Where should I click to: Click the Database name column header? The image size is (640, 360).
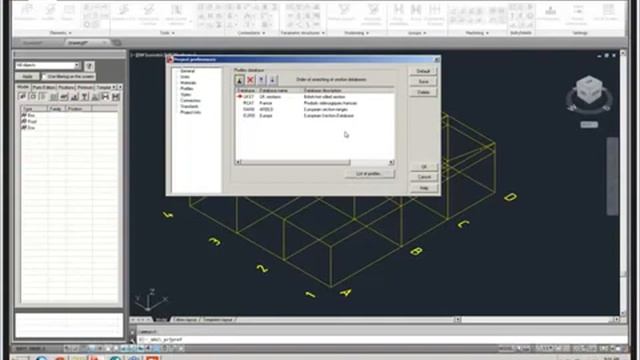click(x=280, y=91)
